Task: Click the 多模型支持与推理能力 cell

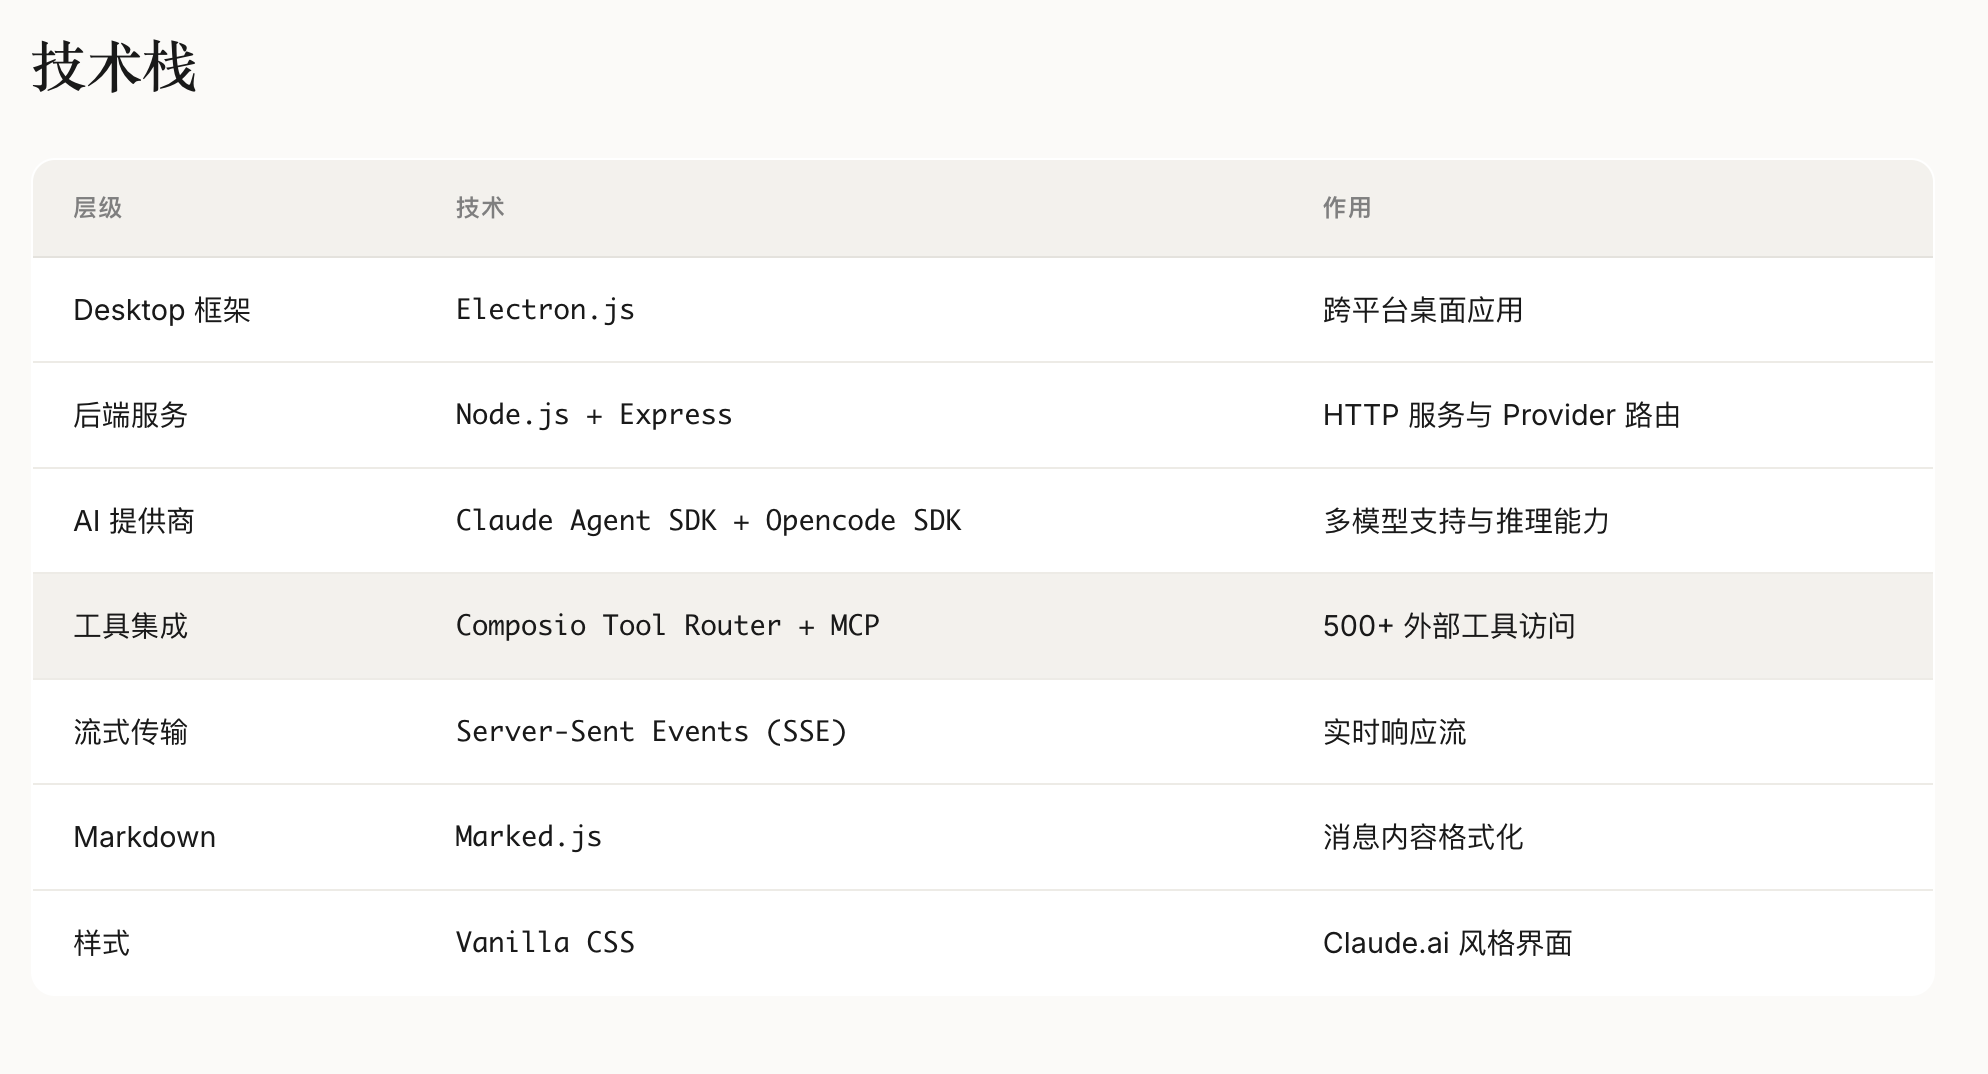Action: point(1466,521)
